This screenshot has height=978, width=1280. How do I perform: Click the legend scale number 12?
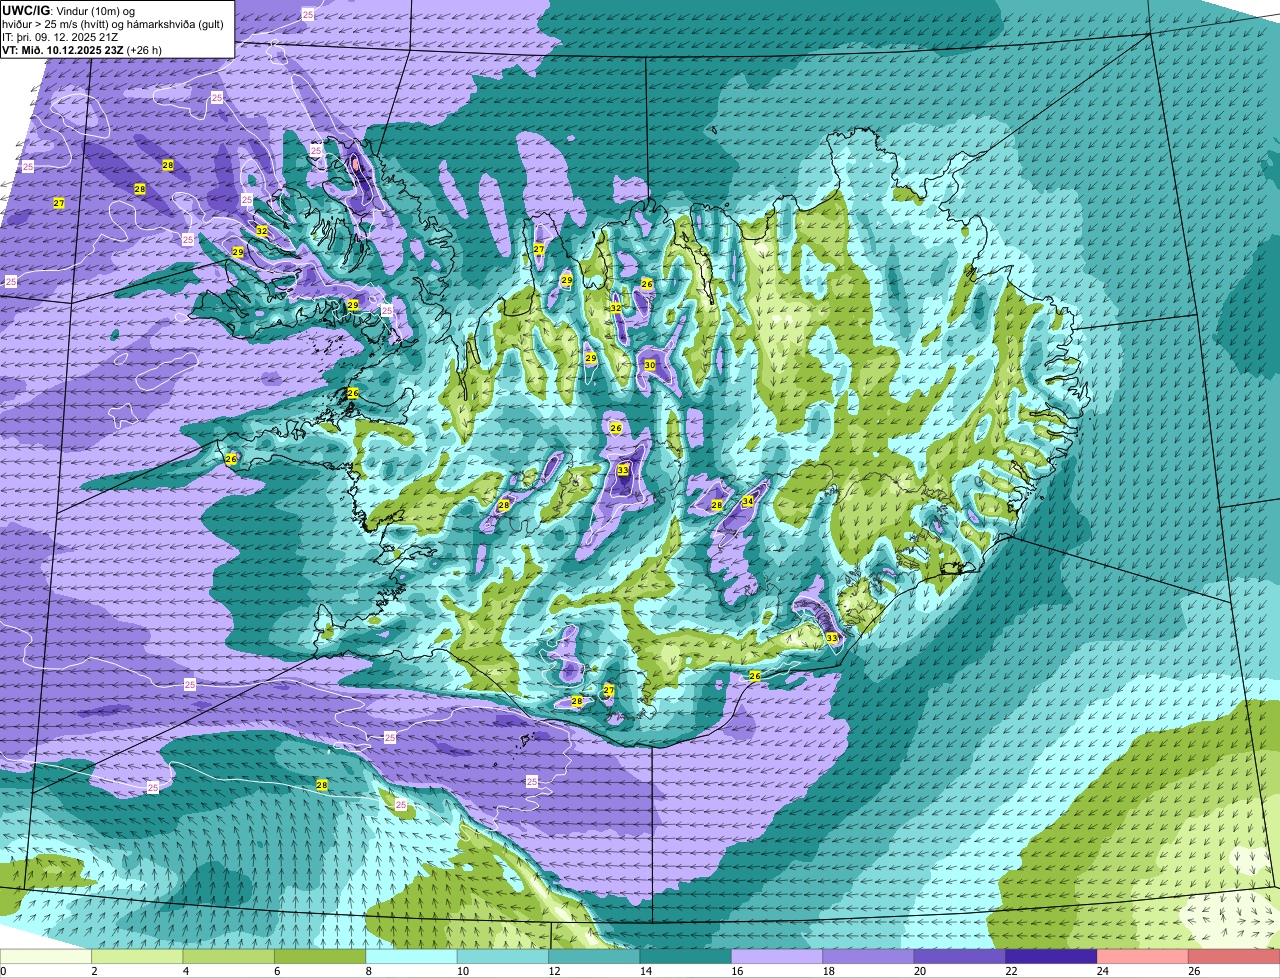click(x=554, y=971)
